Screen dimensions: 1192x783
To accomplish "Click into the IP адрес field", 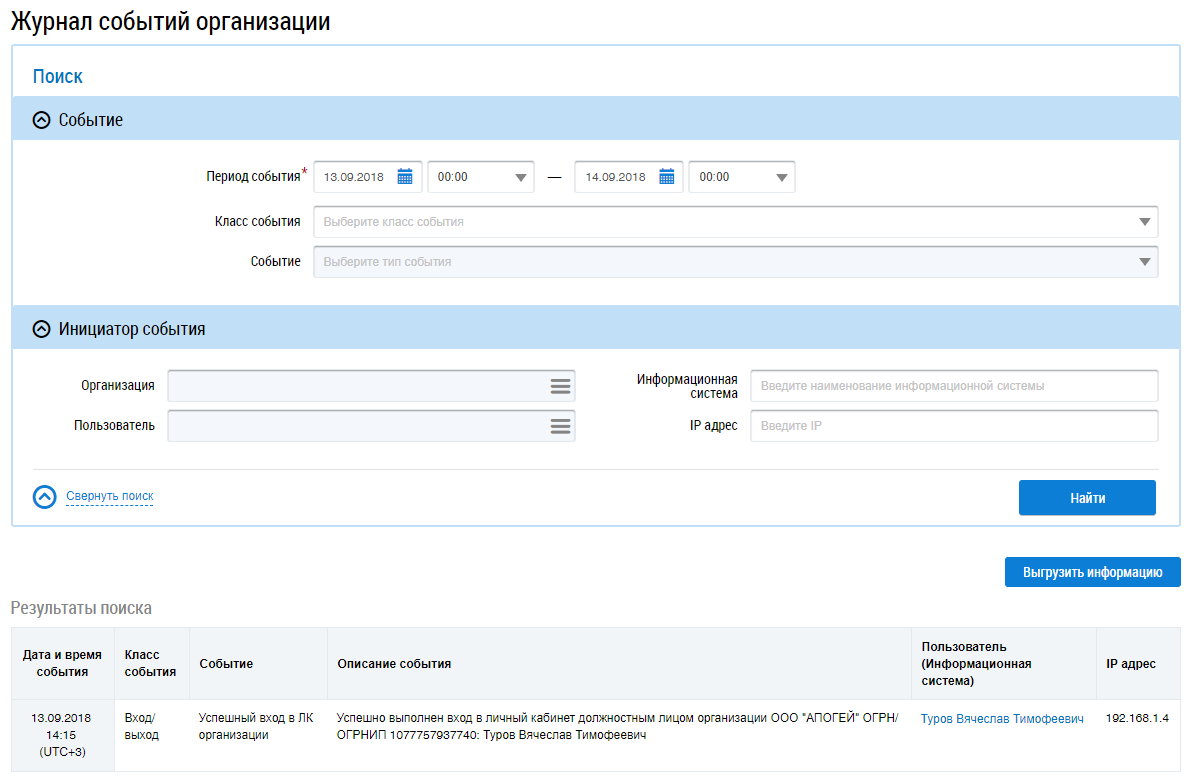I will 953,426.
